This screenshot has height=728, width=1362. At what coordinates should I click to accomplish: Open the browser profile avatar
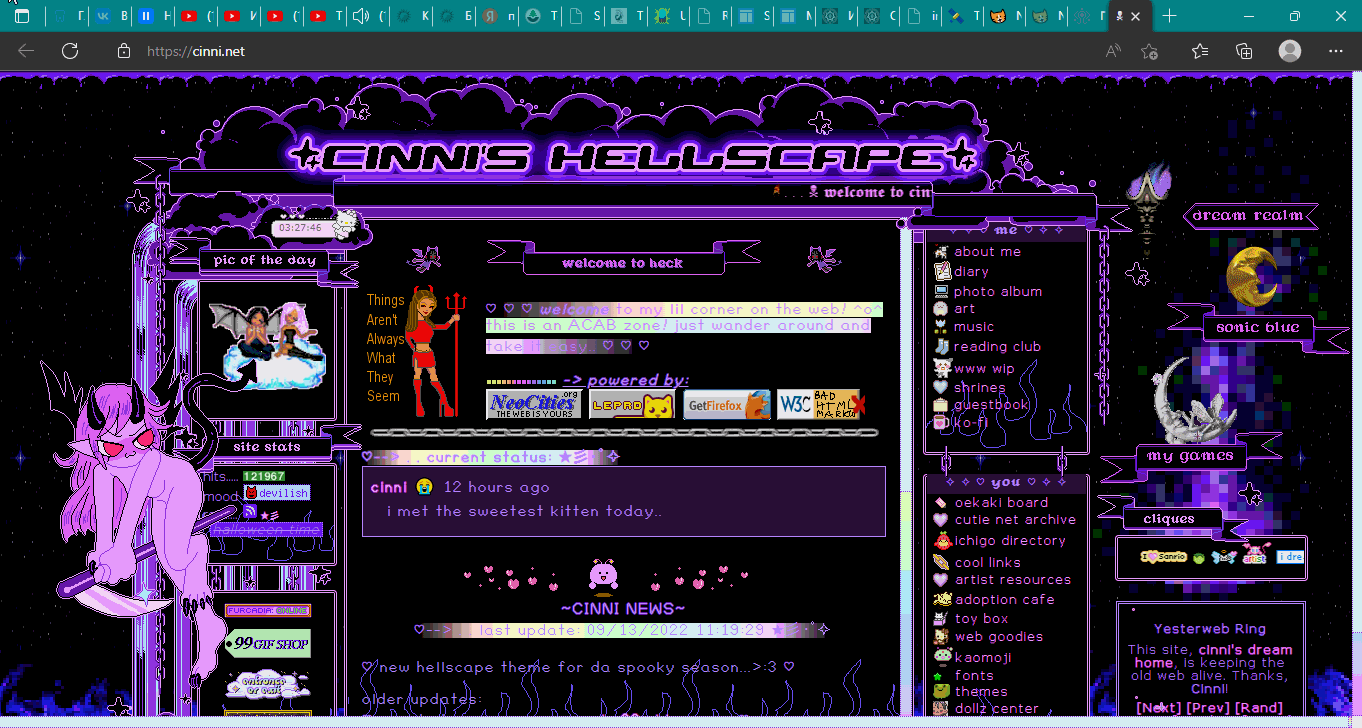1290,51
